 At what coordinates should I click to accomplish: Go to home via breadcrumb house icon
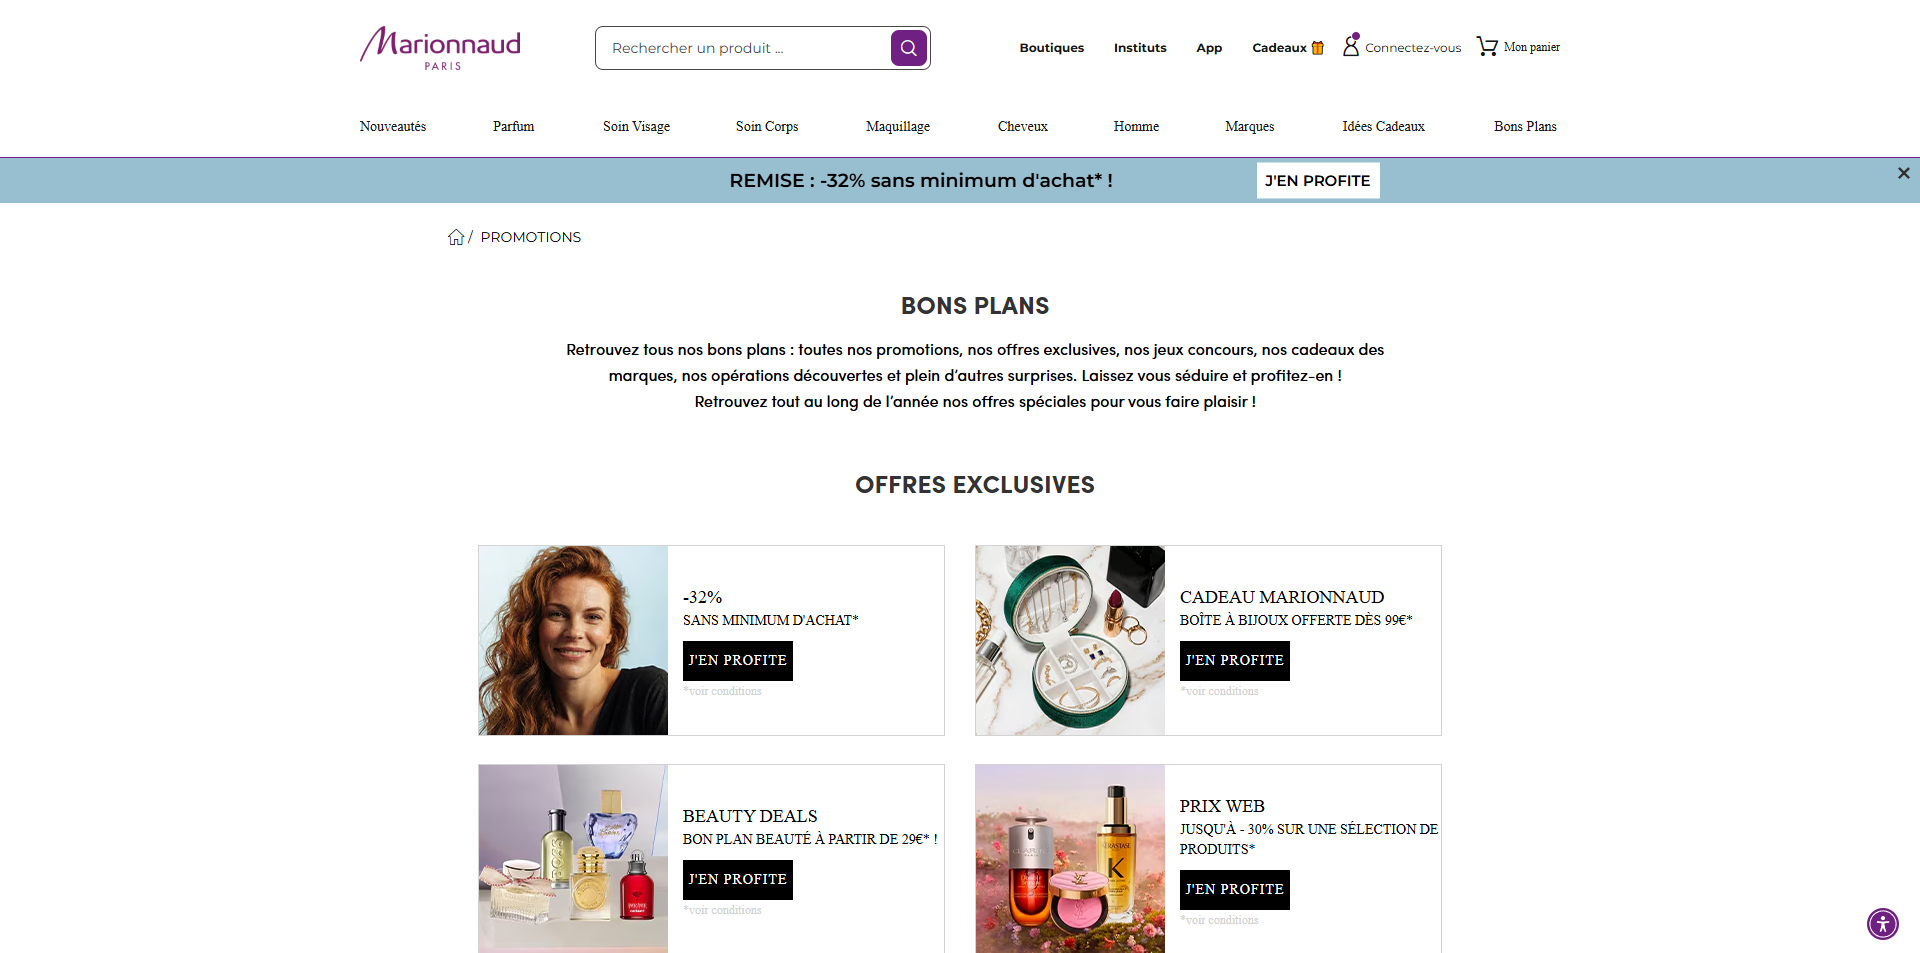click(456, 237)
